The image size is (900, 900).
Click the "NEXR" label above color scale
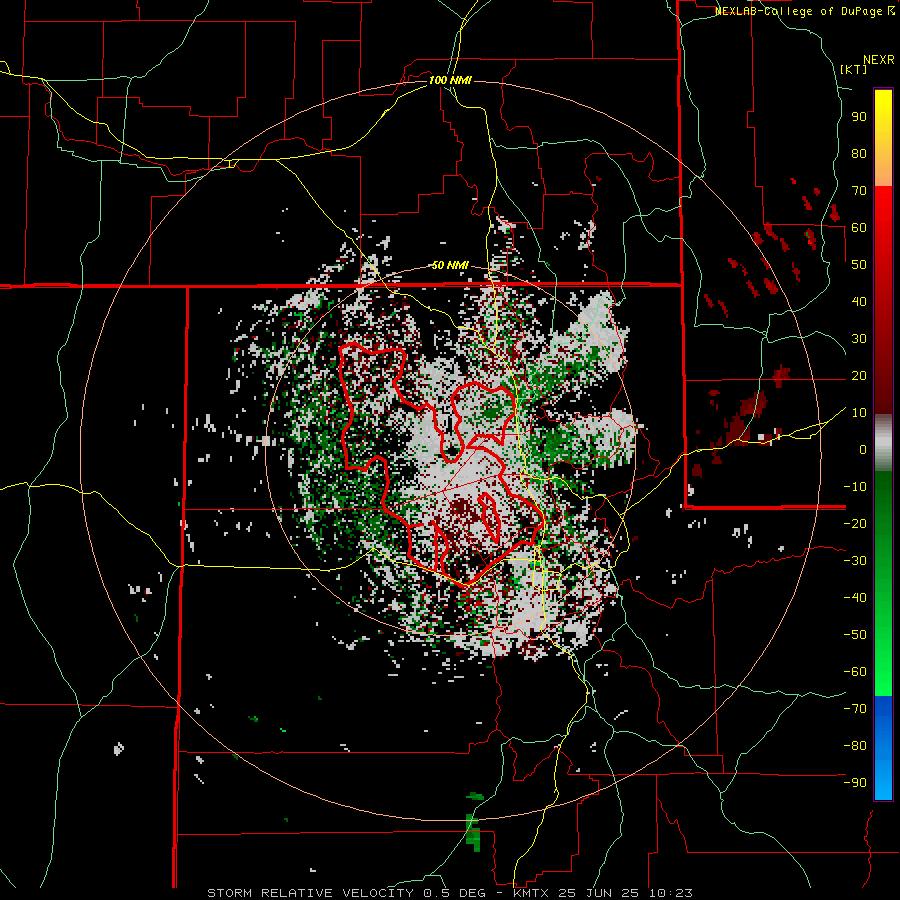(879, 60)
